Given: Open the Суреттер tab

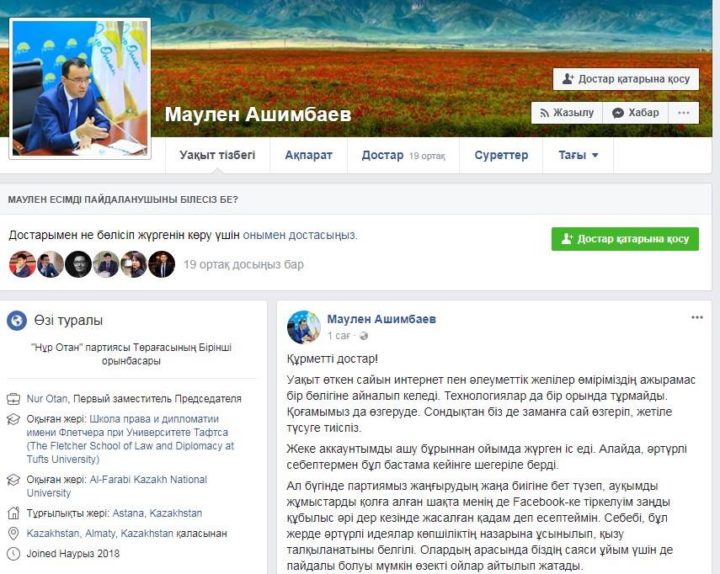Looking at the screenshot, I should point(501,155).
